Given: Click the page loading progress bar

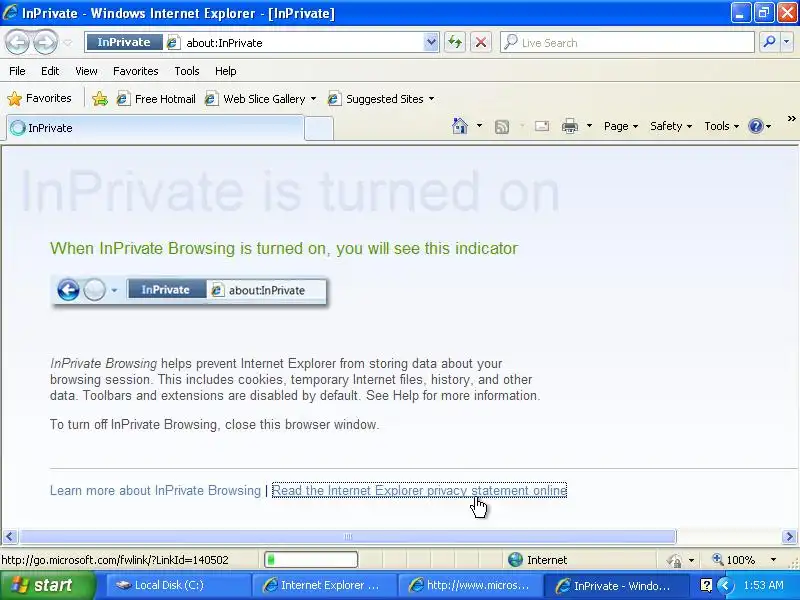Looking at the screenshot, I should (x=311, y=560).
